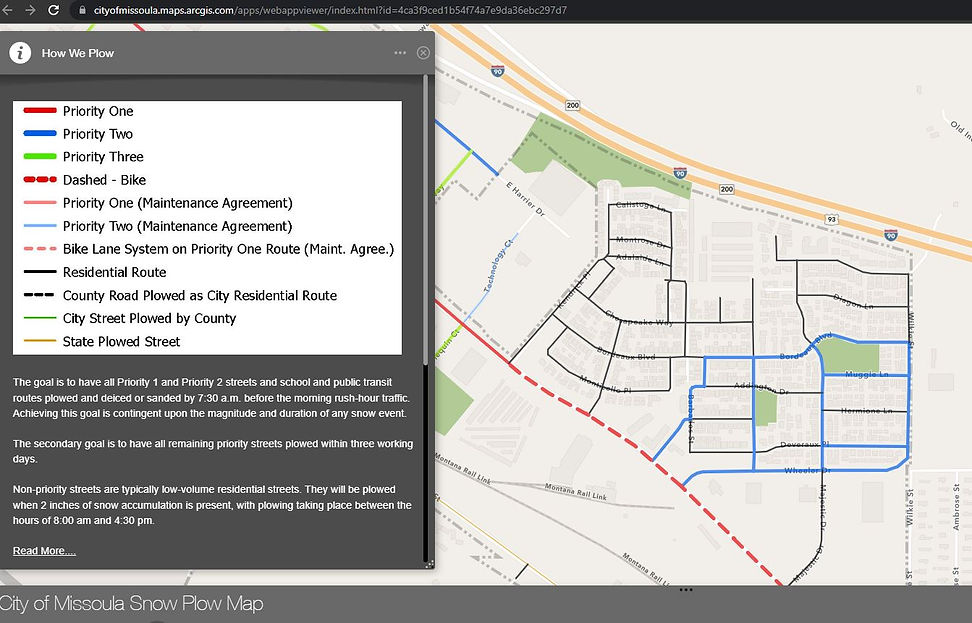This screenshot has height=623, width=972.
Task: Click the attribution ellipsis at the map bottom
Action: (x=685, y=590)
